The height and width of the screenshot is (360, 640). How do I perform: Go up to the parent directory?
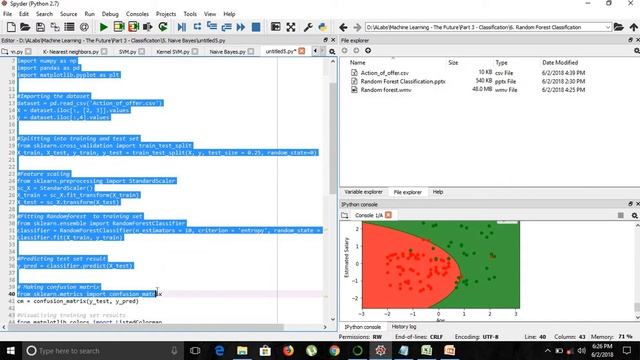[633, 27]
